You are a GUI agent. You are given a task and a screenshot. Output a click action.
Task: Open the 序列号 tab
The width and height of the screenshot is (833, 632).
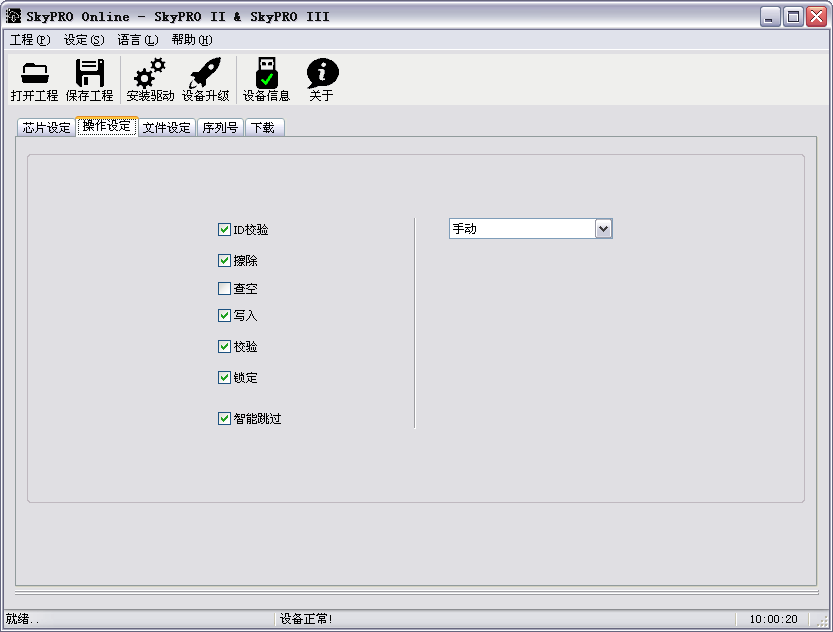220,127
